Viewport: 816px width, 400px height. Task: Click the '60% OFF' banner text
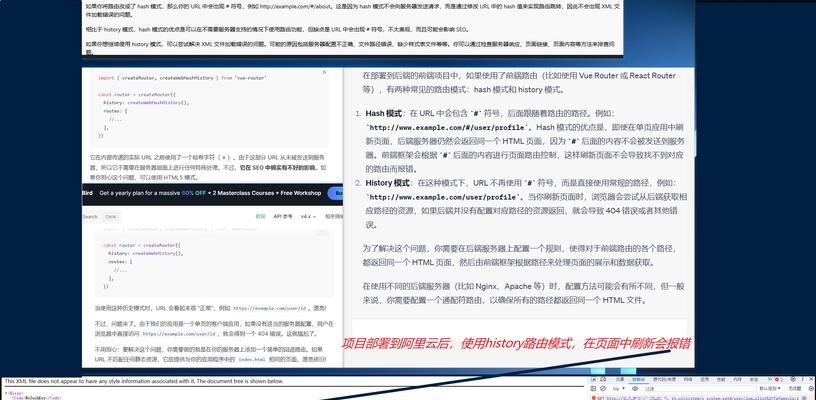click(x=194, y=193)
